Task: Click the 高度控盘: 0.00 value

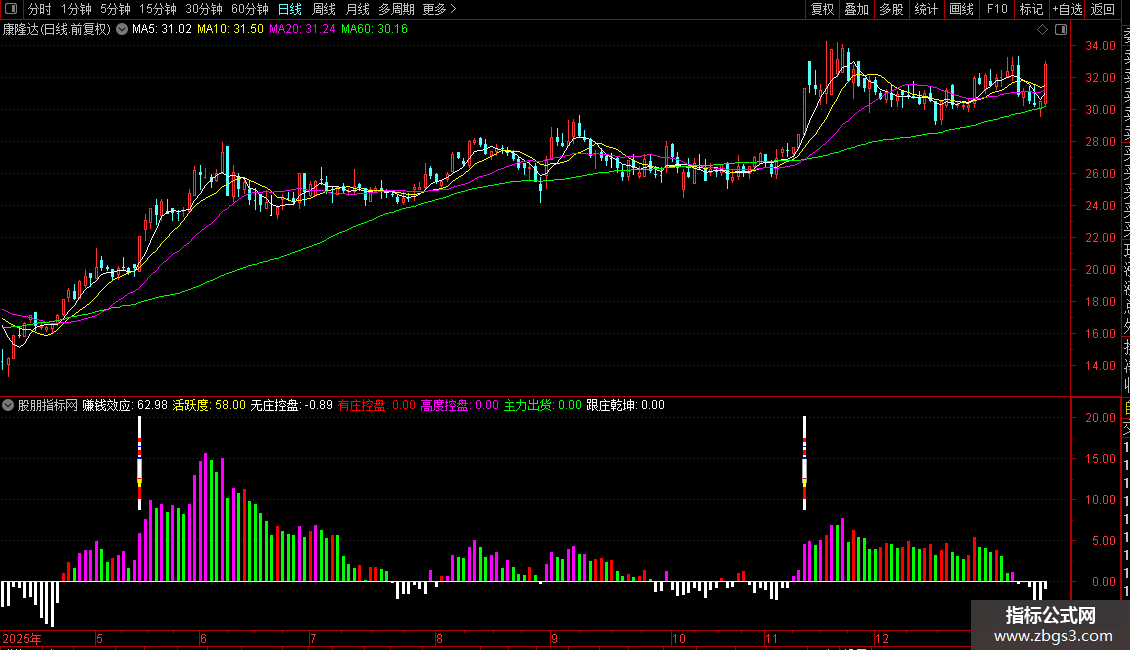Action: click(x=460, y=405)
